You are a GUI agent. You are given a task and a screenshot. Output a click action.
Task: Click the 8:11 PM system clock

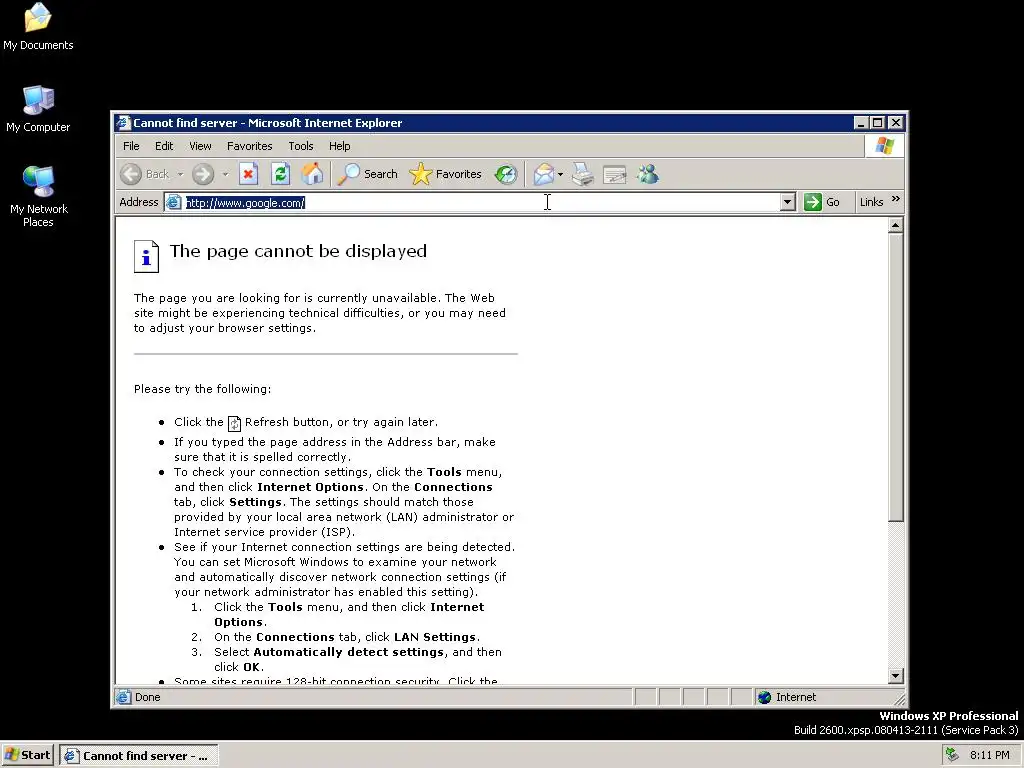(989, 756)
